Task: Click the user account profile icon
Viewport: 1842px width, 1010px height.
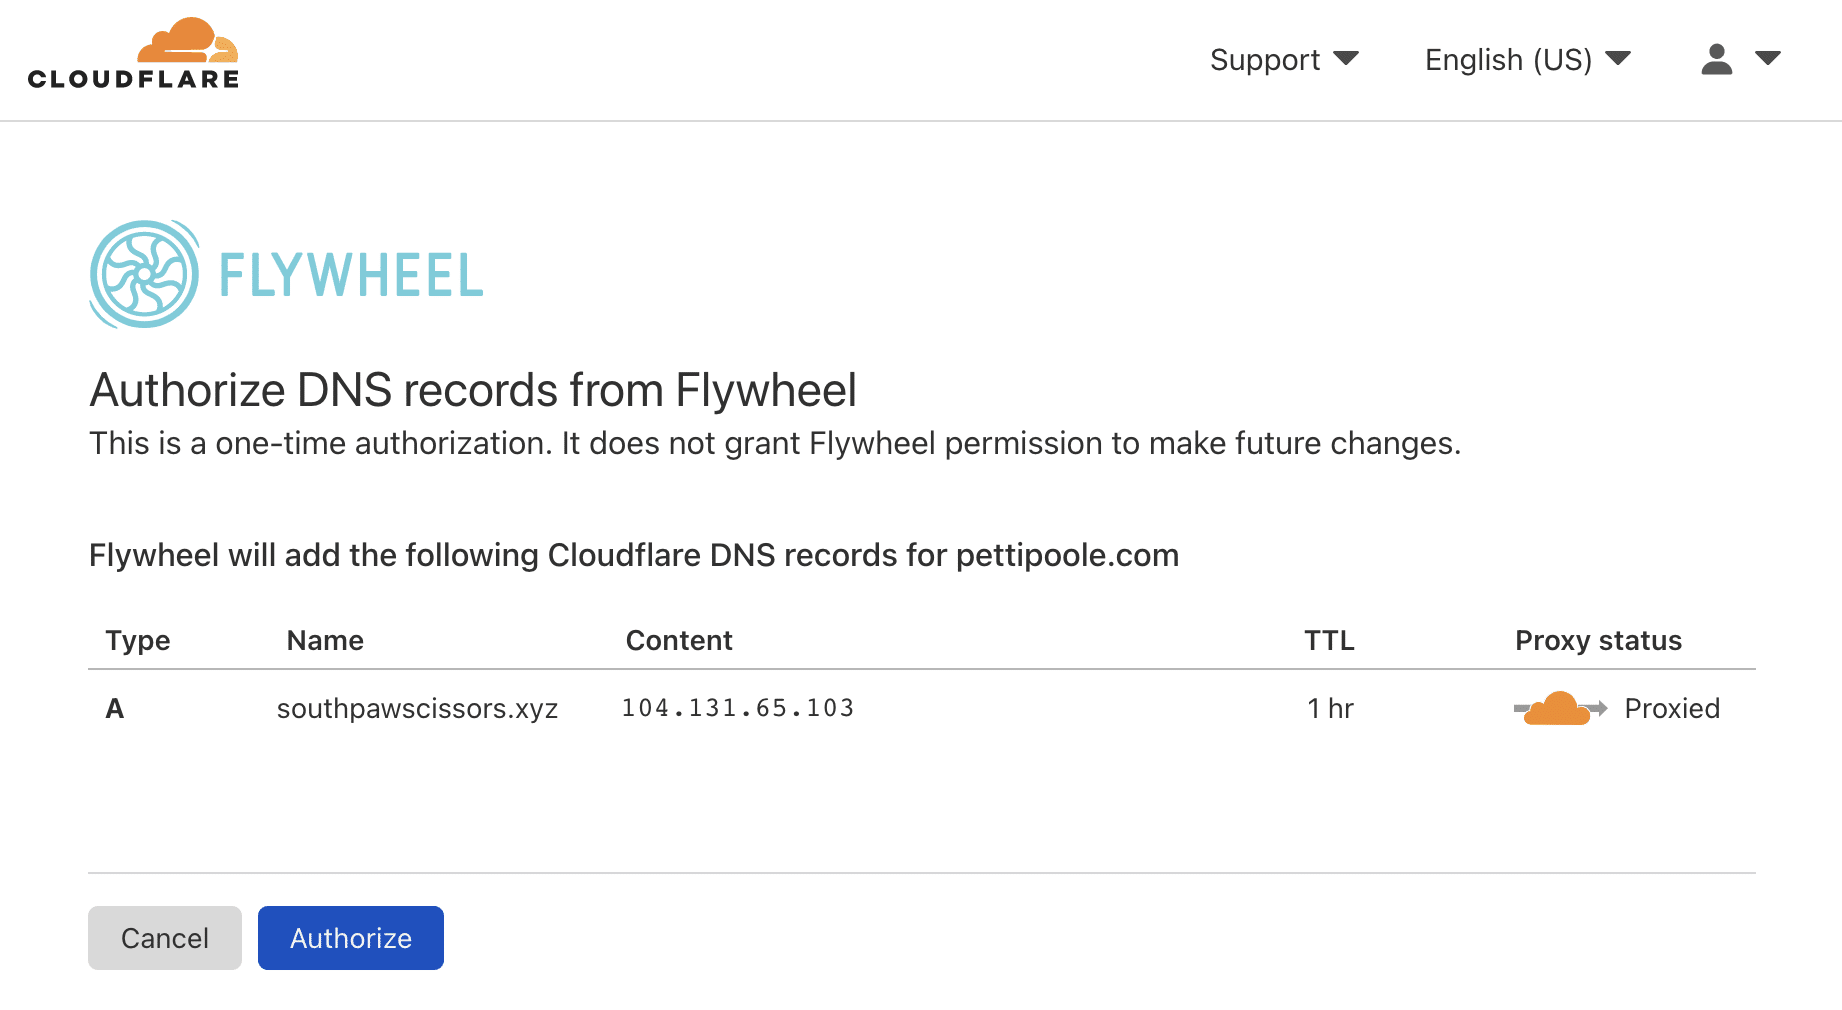Action: (x=1716, y=59)
